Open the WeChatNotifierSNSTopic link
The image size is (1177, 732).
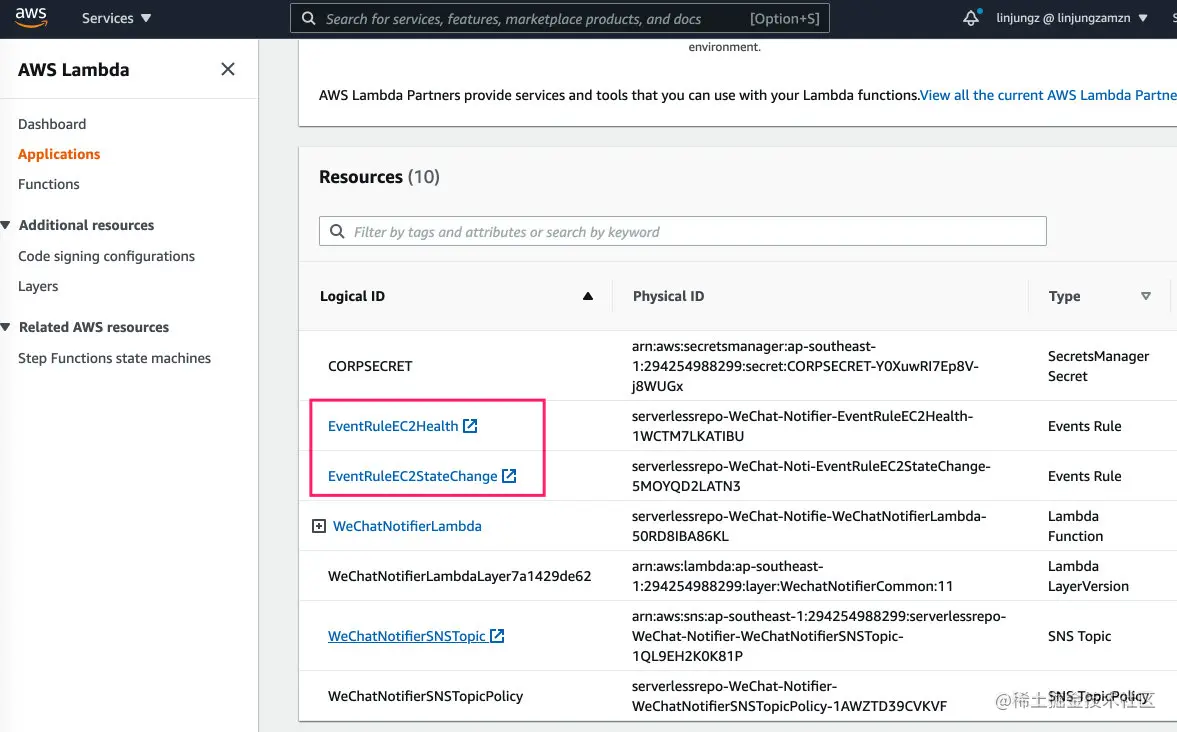pos(407,636)
